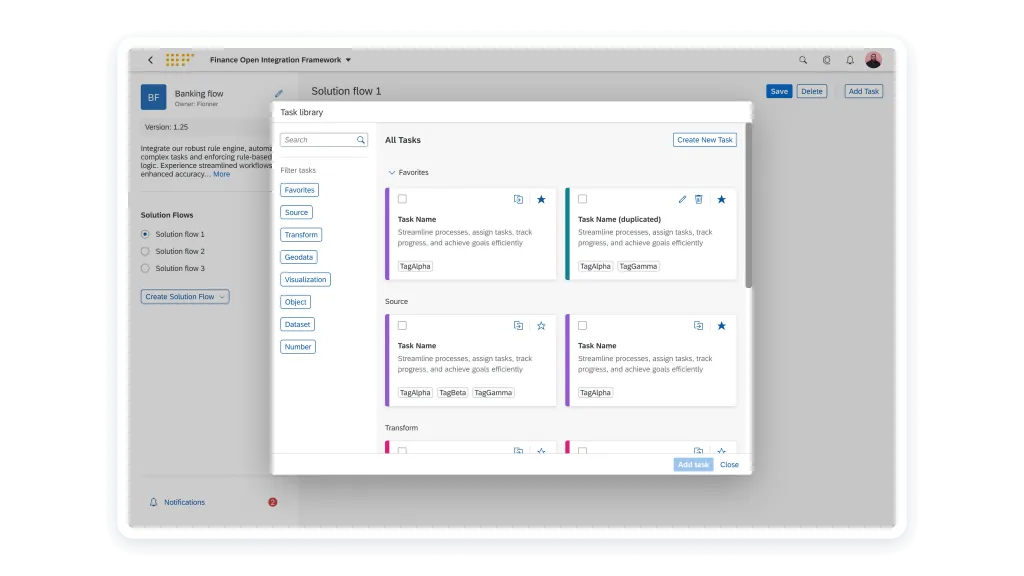This screenshot has height=576, width=1024.
Task: Favorite the Source task with TagBeta
Action: tap(541, 326)
